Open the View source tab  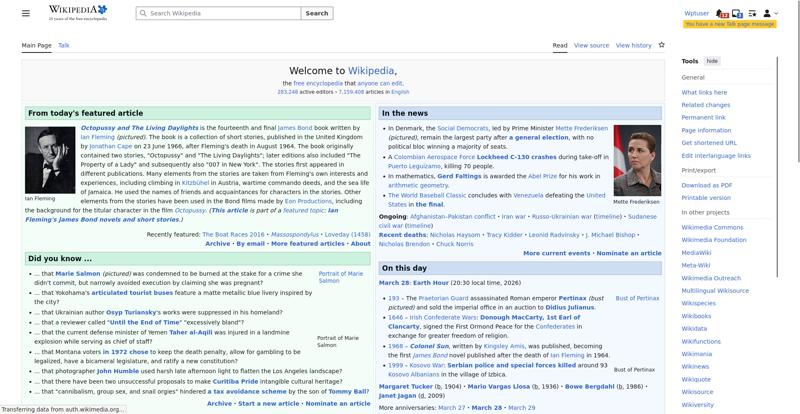(x=591, y=45)
